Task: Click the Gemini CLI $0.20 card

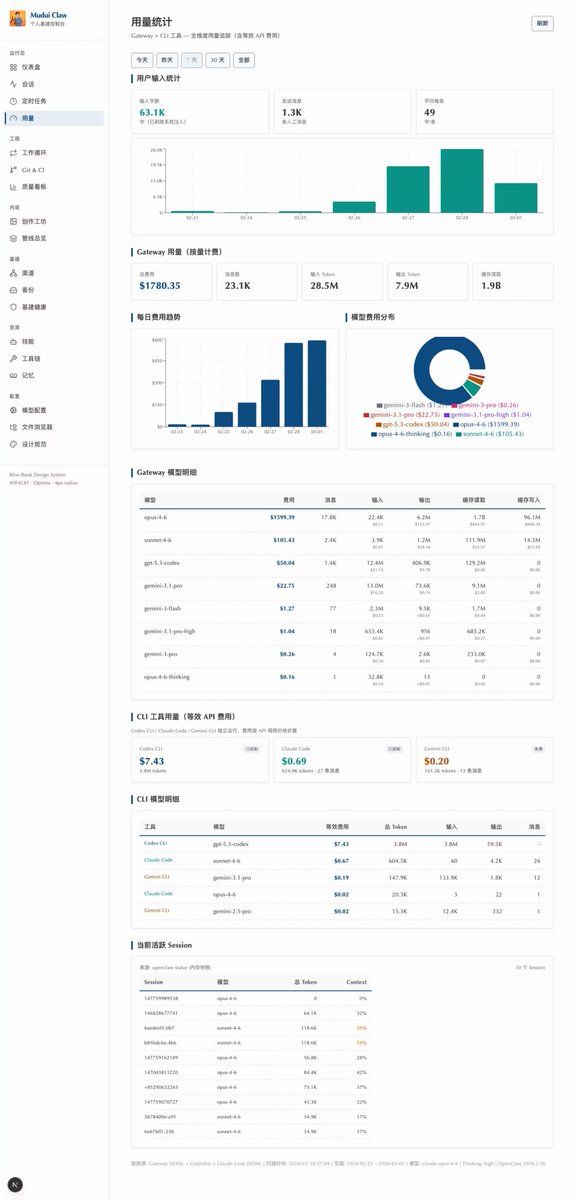Action: pos(485,760)
